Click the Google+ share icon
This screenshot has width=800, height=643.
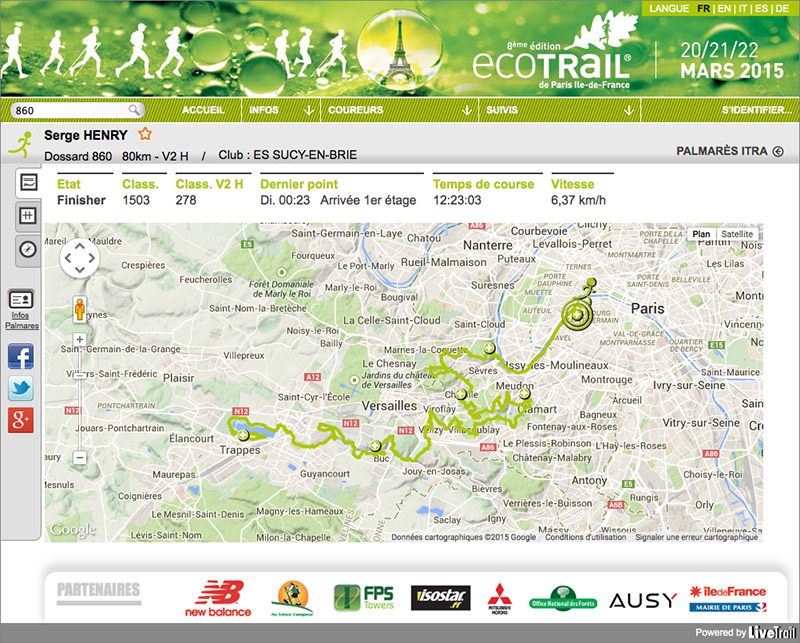21,421
